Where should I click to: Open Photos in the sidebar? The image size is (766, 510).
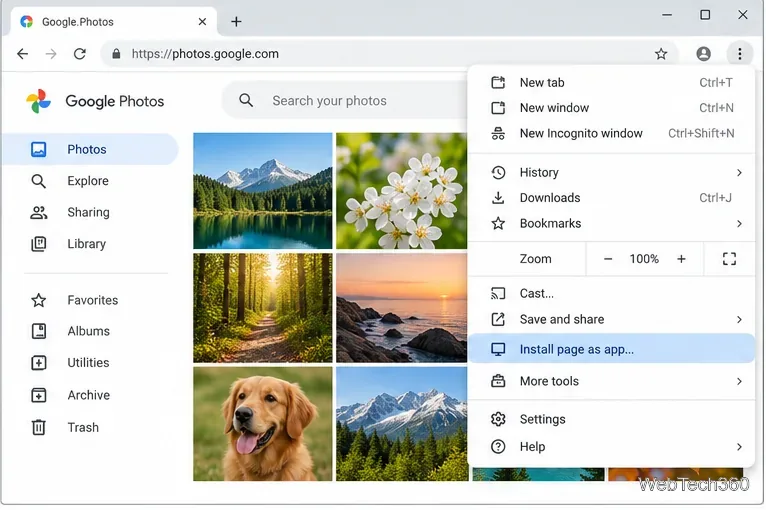90,149
